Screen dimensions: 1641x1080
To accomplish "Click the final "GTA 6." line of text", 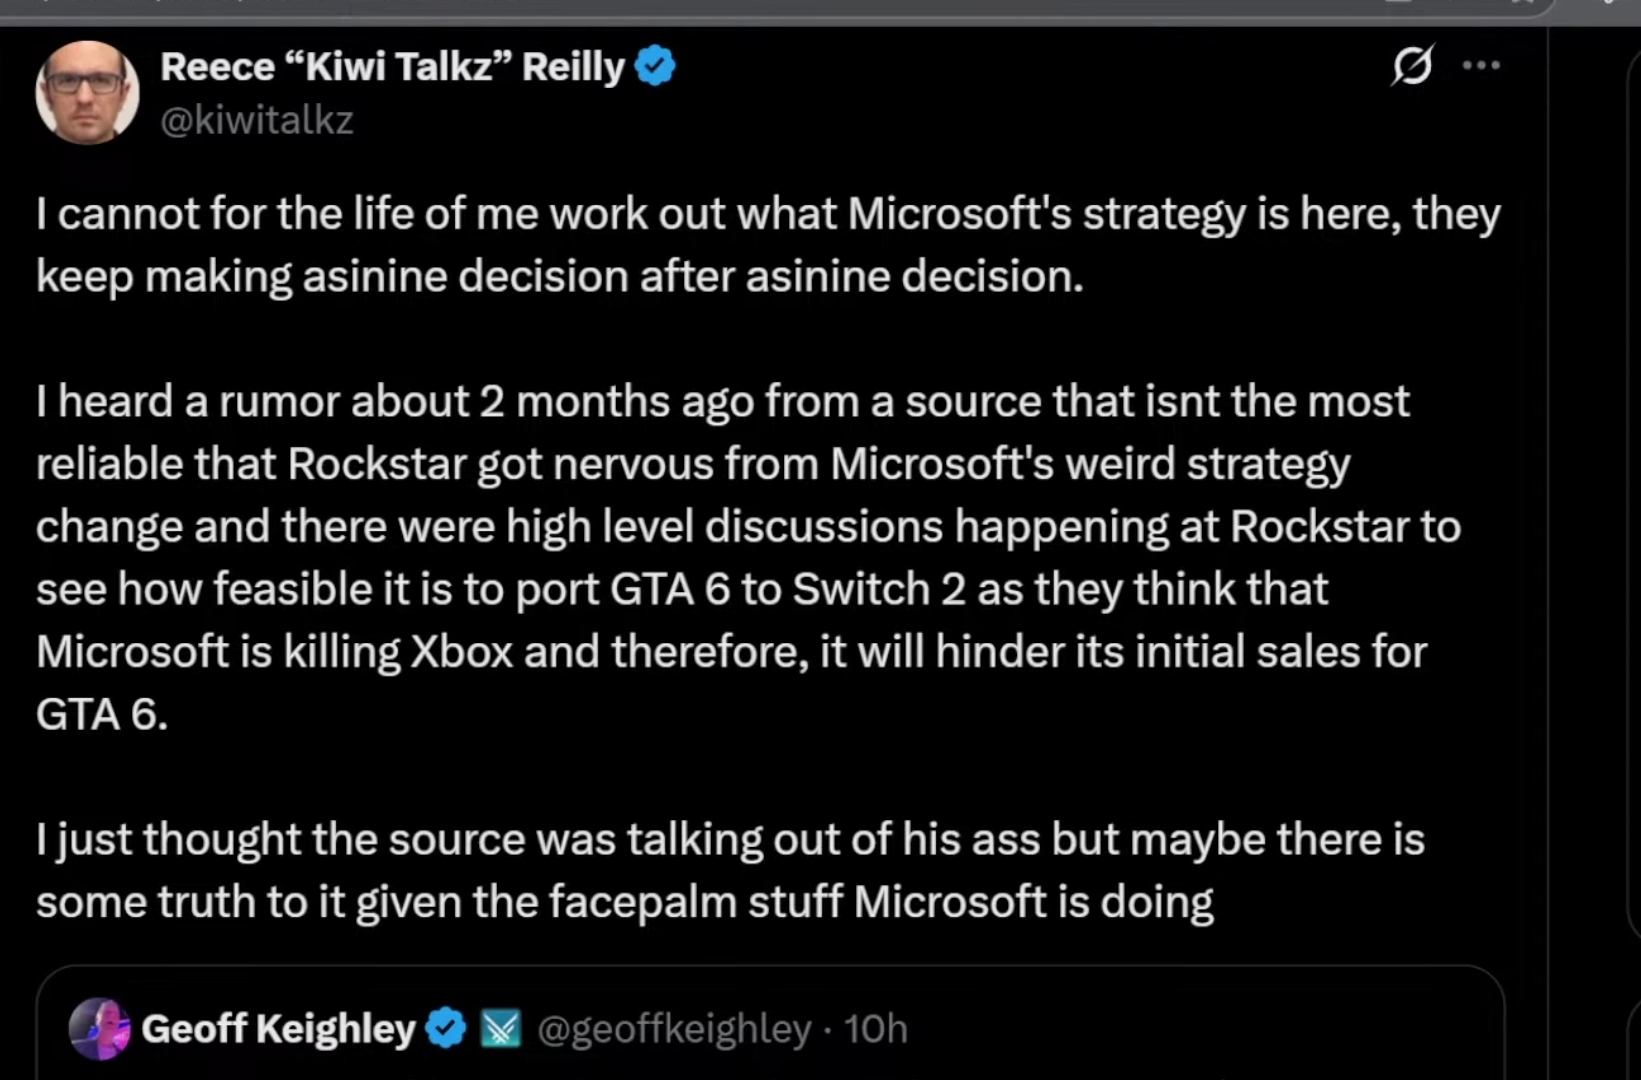I will tap(102, 714).
